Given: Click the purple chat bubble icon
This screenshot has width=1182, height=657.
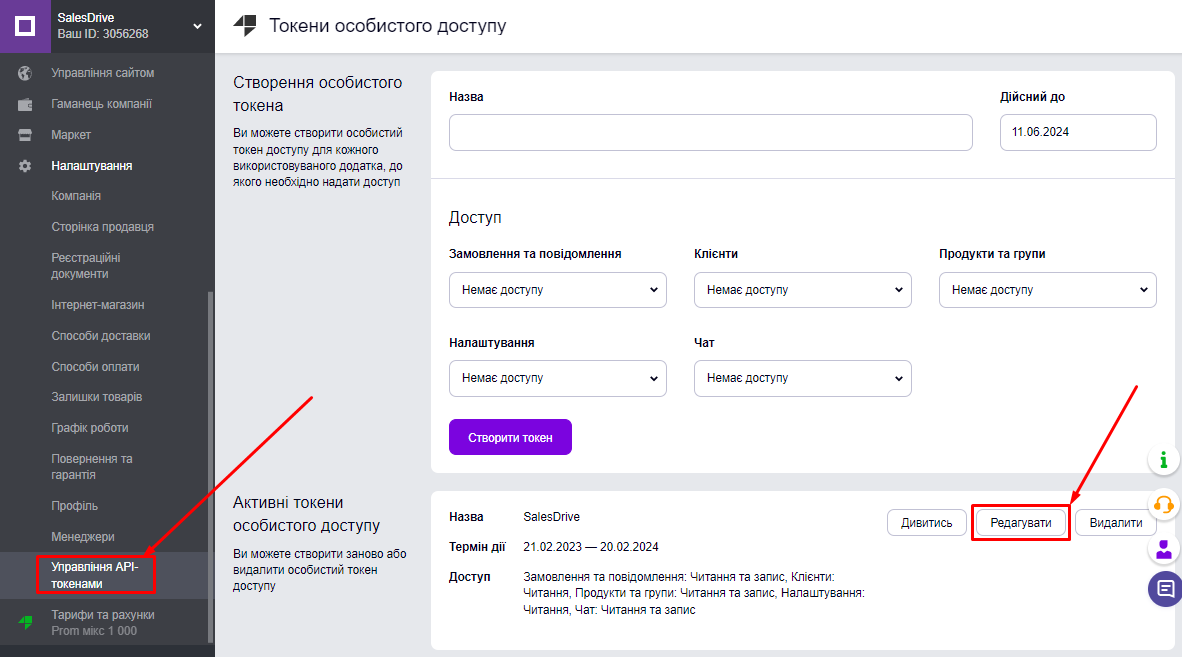Looking at the screenshot, I should [x=1165, y=589].
